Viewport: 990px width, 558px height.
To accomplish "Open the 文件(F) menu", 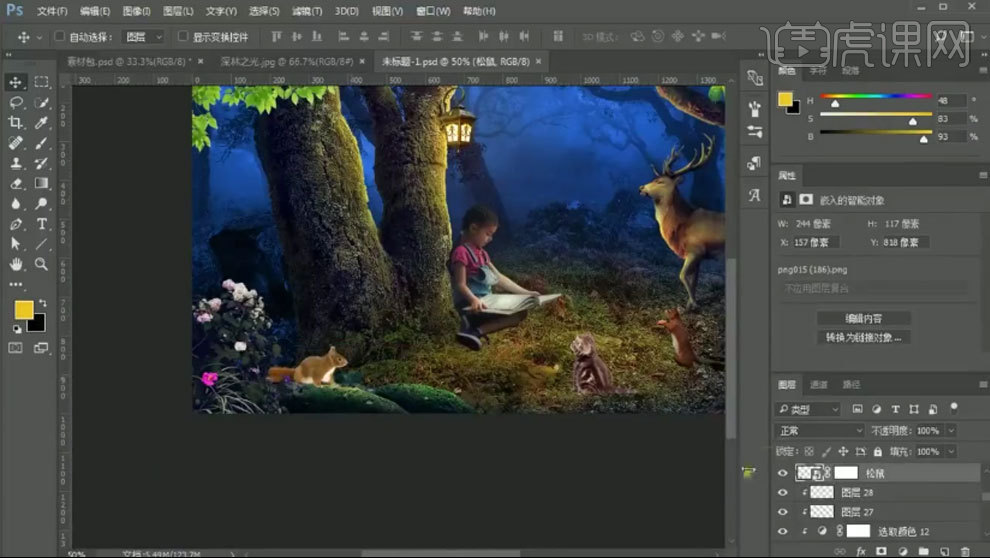I will pyautogui.click(x=52, y=11).
